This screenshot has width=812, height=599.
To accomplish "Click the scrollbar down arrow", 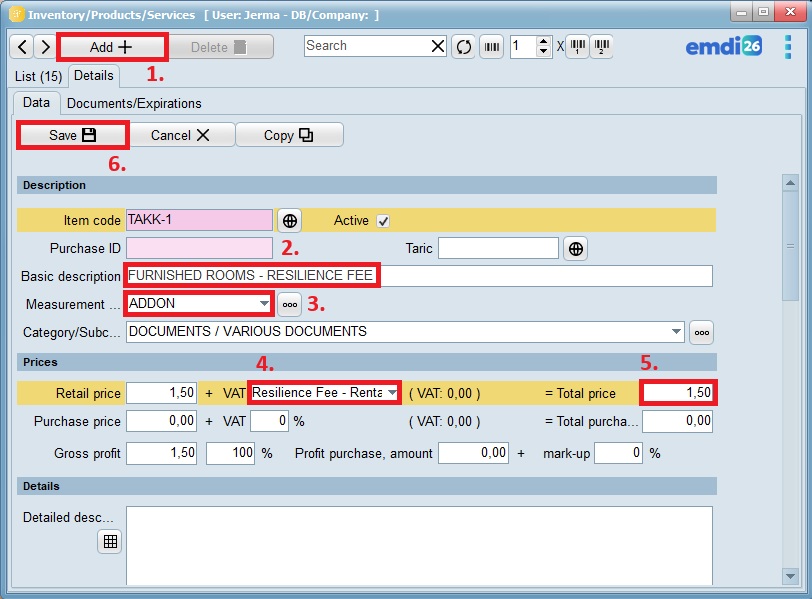I will pos(790,576).
